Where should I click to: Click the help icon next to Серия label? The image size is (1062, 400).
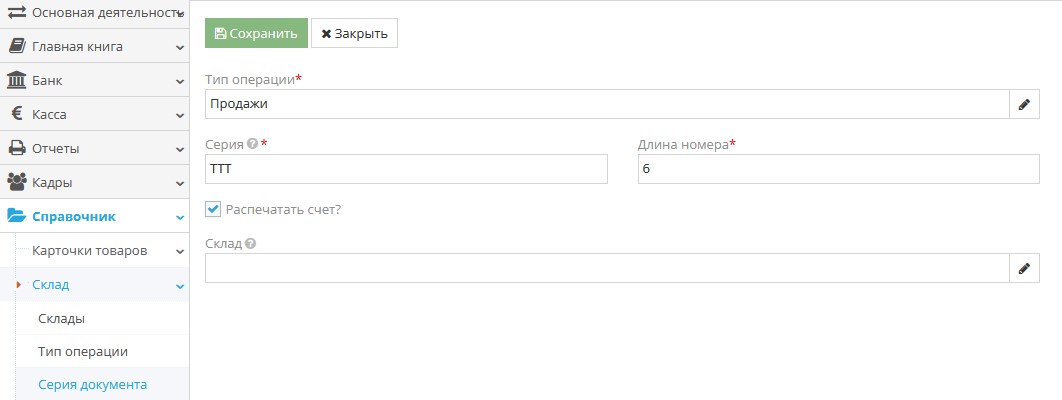(x=252, y=144)
